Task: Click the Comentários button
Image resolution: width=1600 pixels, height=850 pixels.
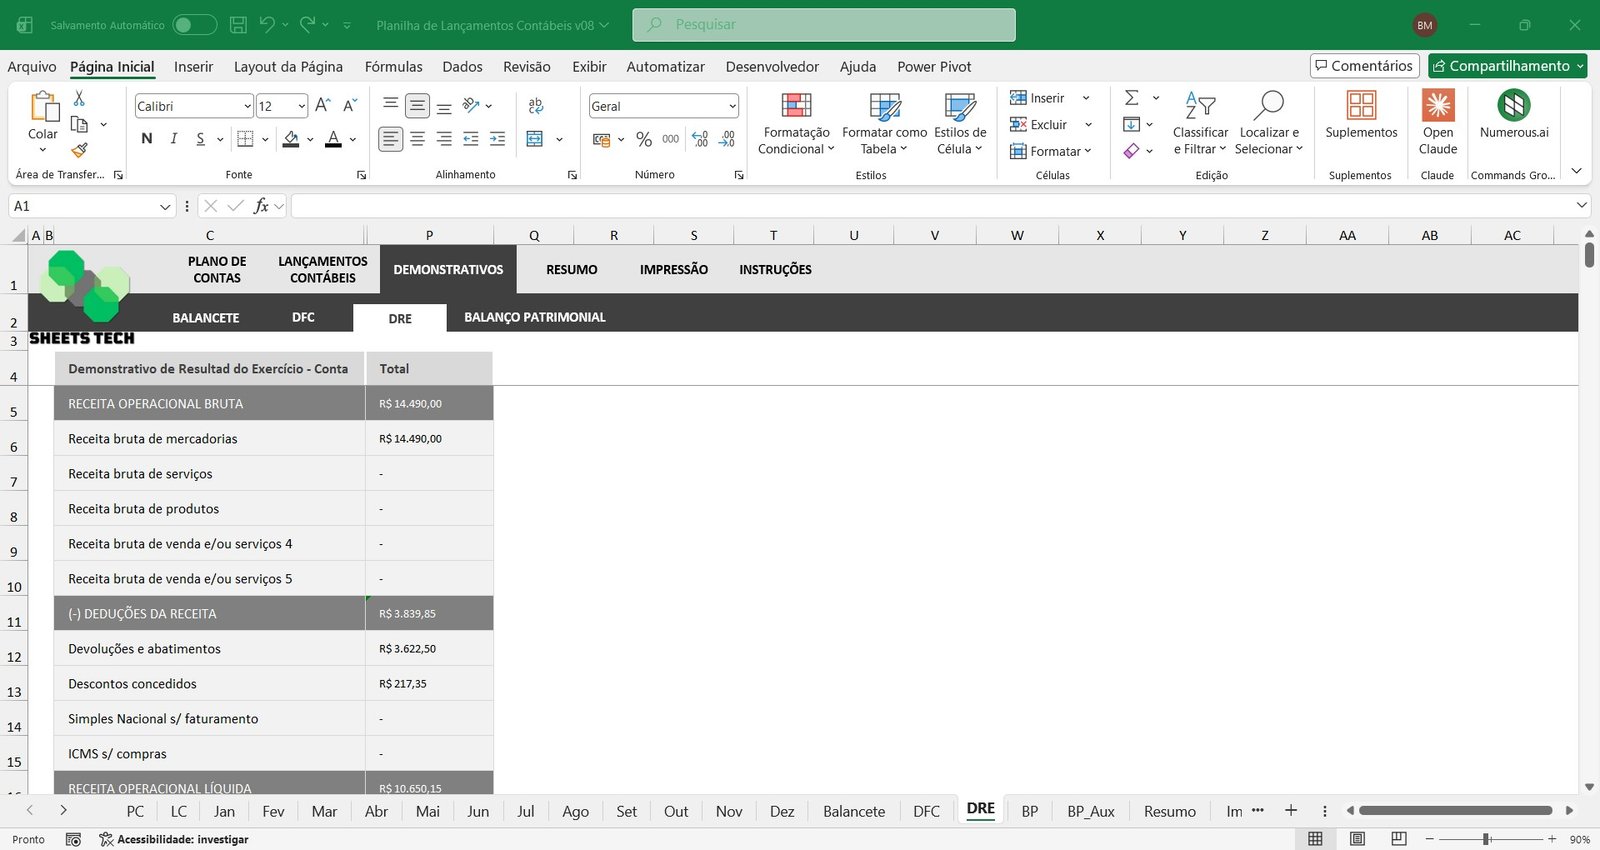Action: pyautogui.click(x=1364, y=66)
